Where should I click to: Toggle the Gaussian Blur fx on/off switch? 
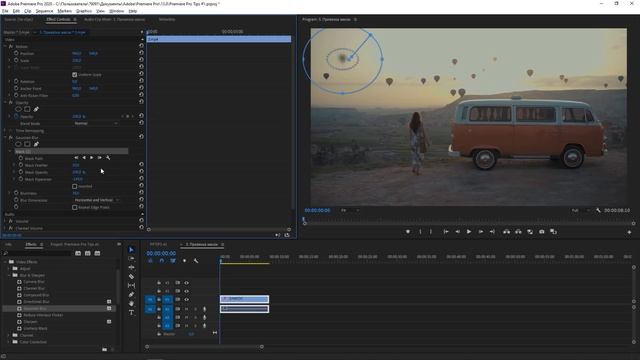11,138
